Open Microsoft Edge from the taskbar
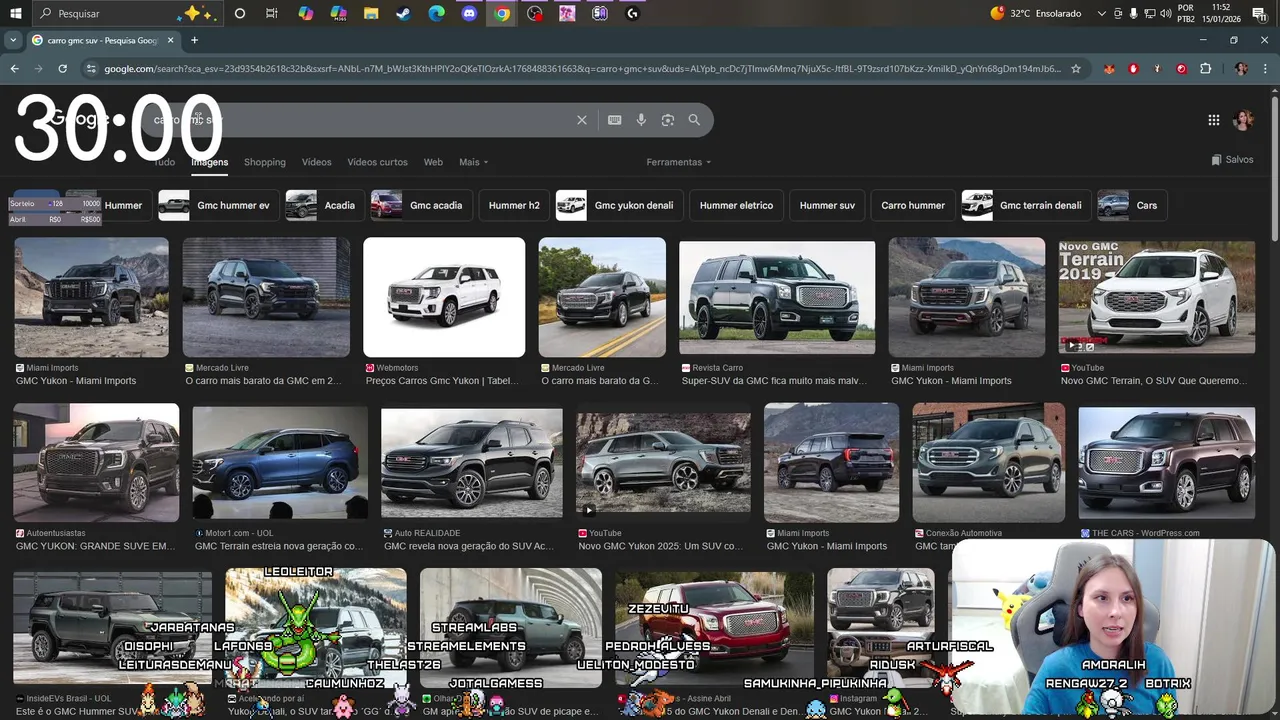Screen dimensions: 1280x720 (436, 14)
